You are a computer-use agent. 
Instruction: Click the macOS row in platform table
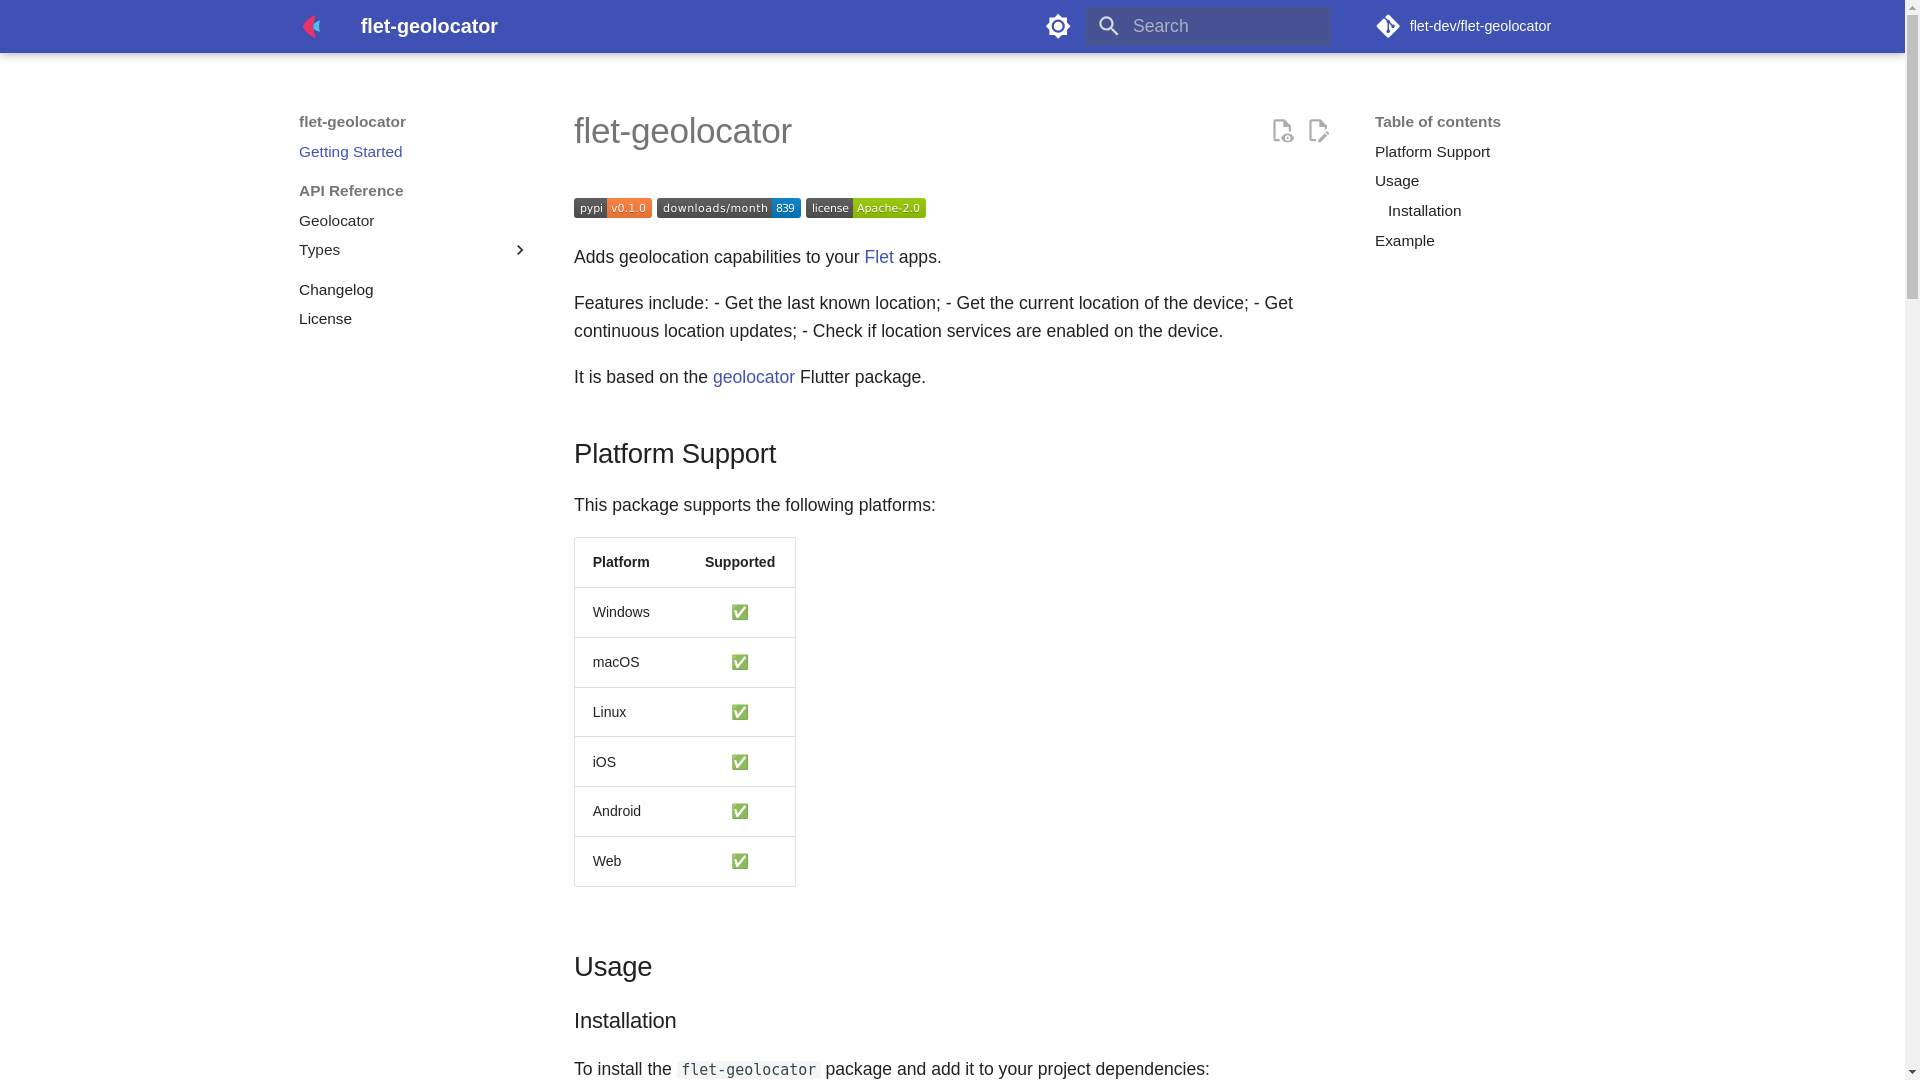(x=685, y=662)
